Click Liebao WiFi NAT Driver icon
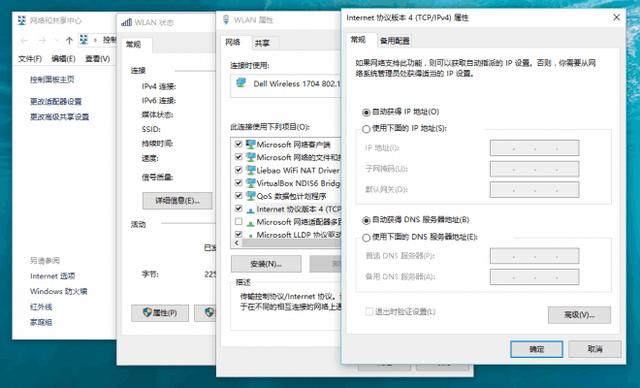 tap(251, 170)
